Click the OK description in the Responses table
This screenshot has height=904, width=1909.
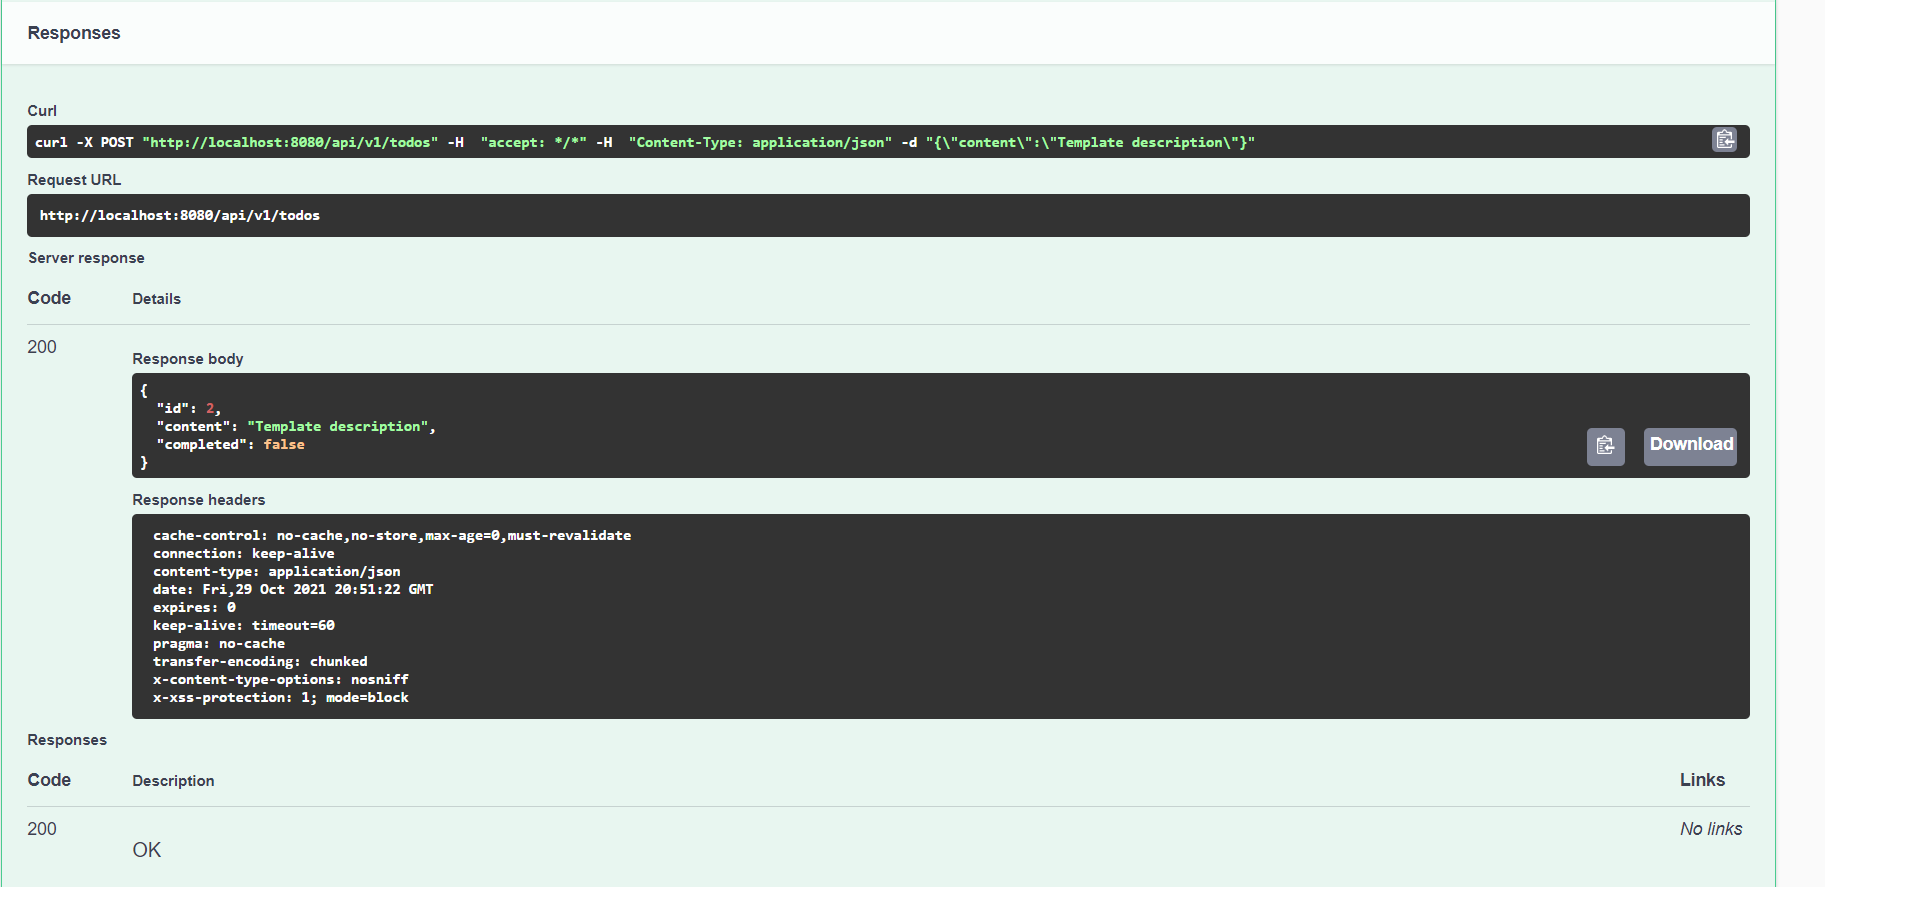pos(146,849)
